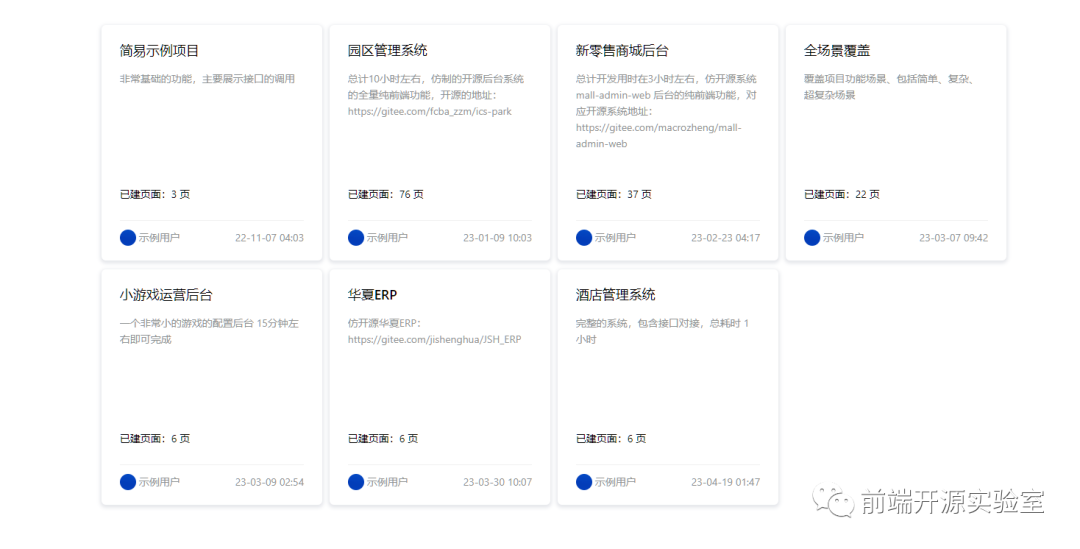Open the 小游戏运营后台 card title

[x=166, y=295]
